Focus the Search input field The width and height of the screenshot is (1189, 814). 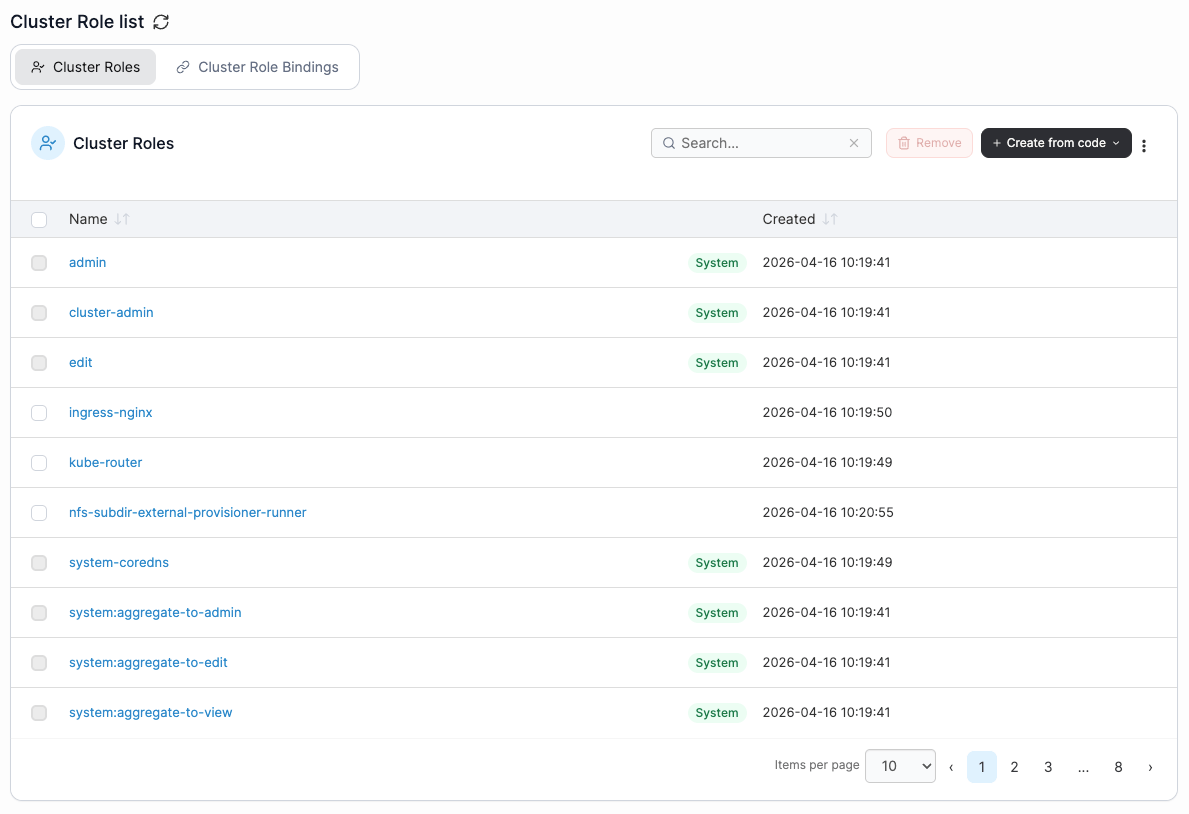coord(761,143)
